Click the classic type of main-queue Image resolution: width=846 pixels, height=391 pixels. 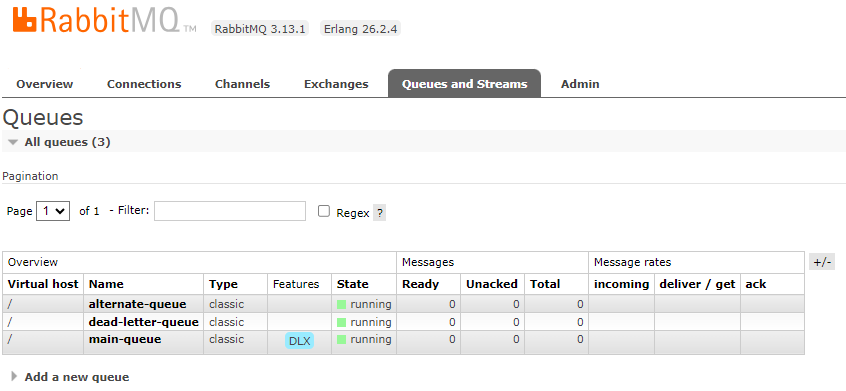click(x=227, y=339)
